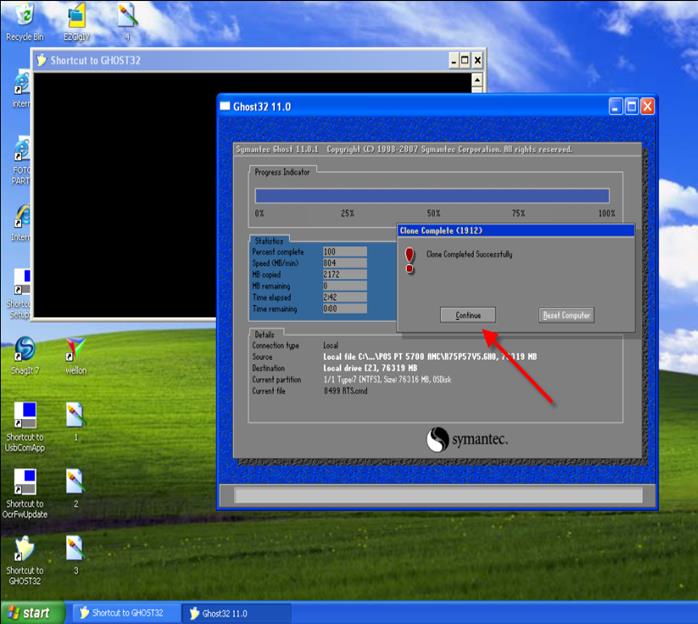Click the Connection type value Local
698x624 pixels.
pos(331,345)
